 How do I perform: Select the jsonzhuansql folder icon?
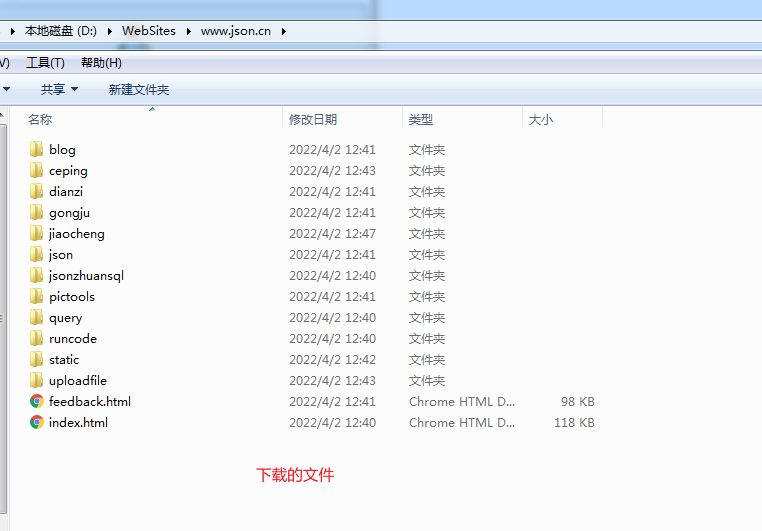[37, 275]
